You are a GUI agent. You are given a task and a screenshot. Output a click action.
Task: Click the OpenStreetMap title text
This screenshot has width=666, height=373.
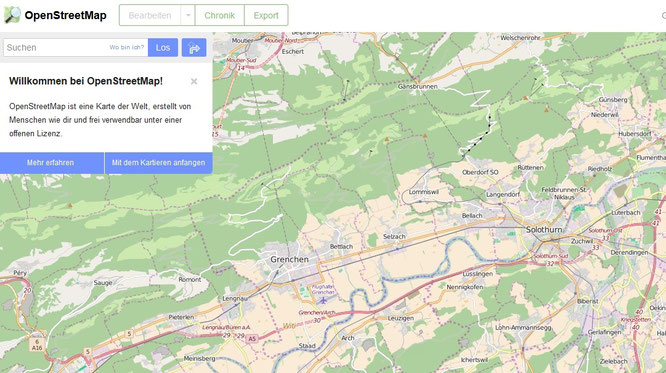point(65,15)
